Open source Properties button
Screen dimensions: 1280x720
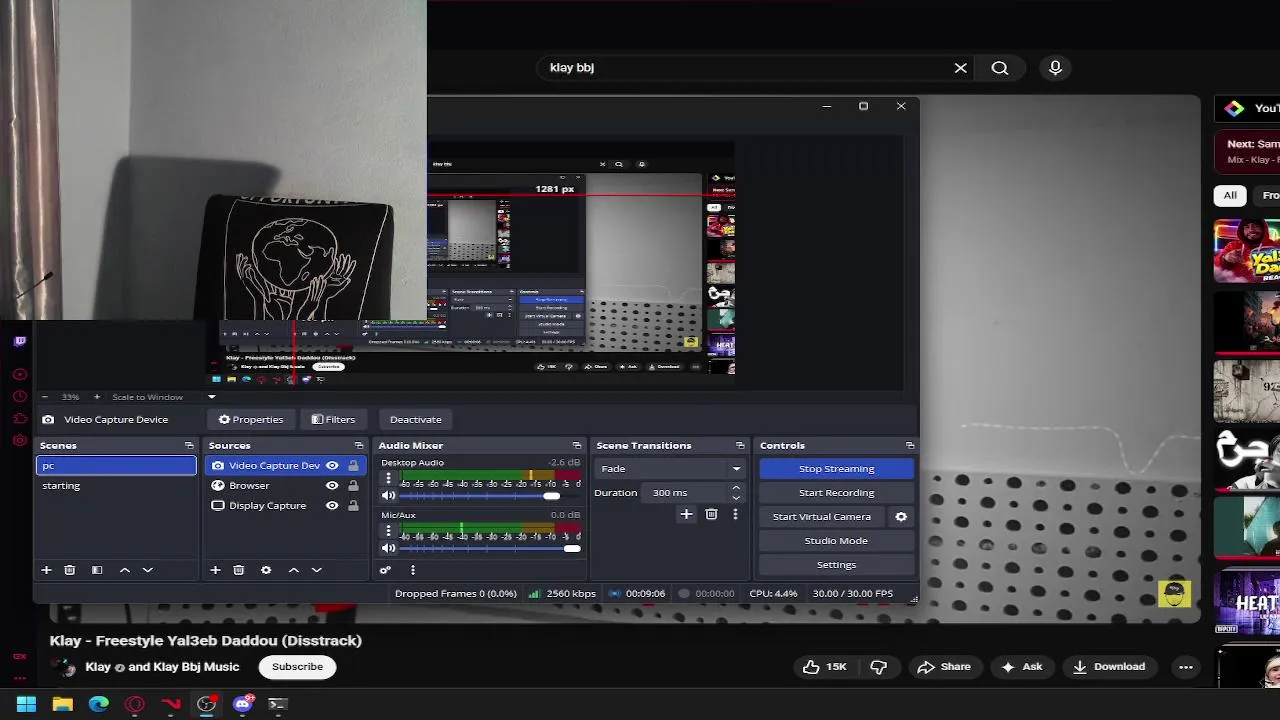coord(251,420)
